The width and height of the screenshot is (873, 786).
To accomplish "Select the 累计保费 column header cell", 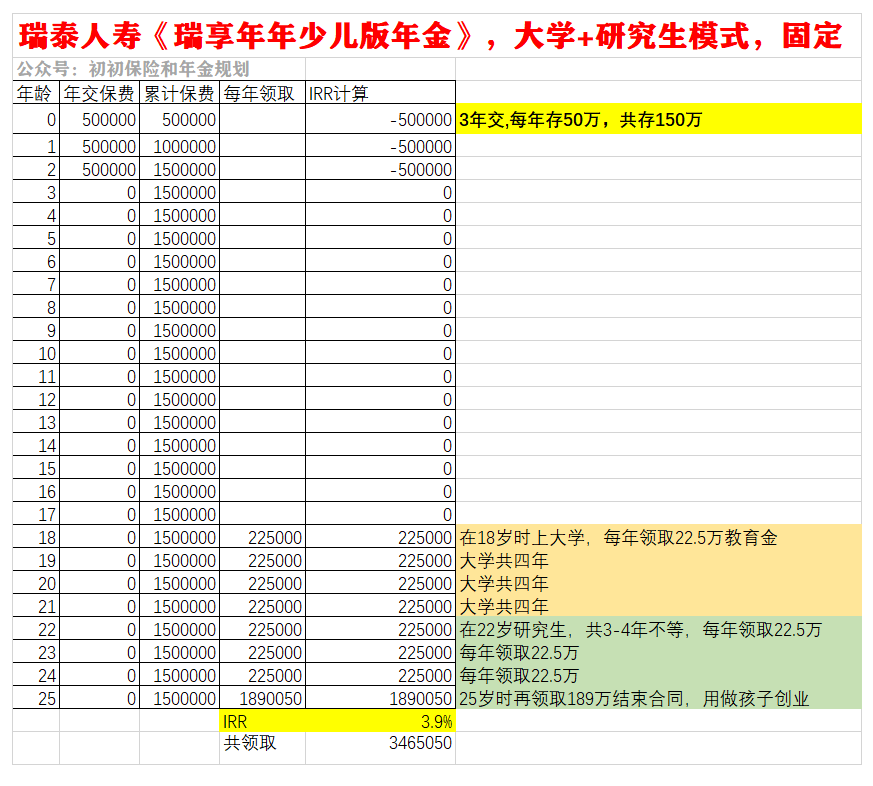I will [179, 92].
